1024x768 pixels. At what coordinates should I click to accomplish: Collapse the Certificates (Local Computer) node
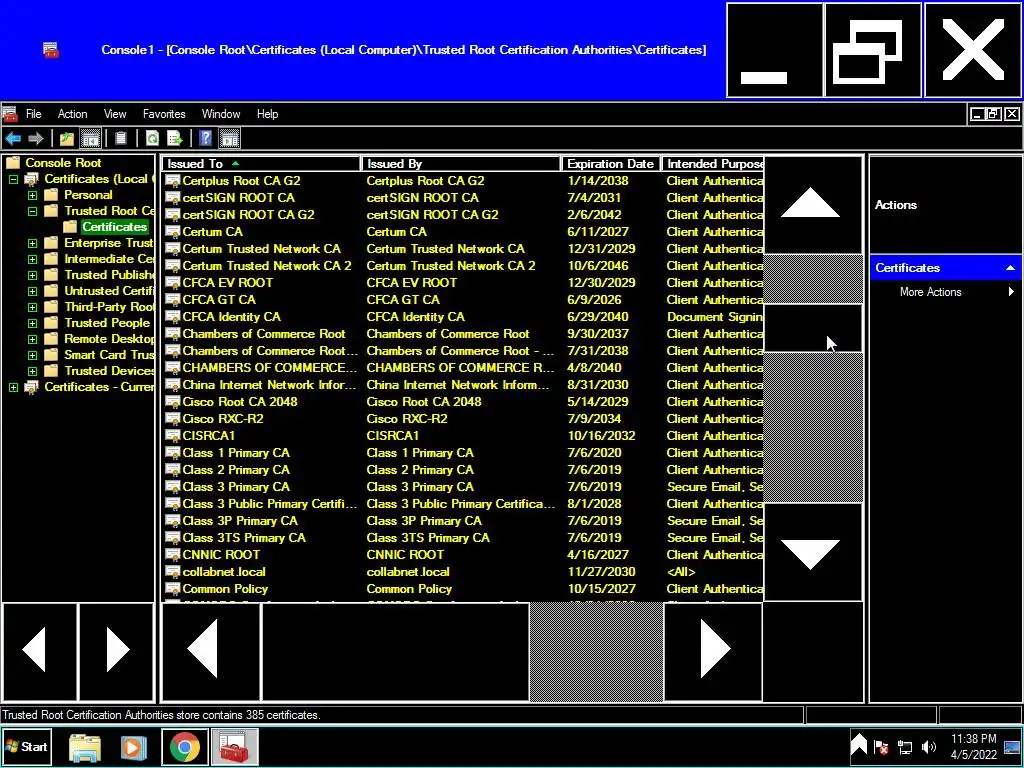tap(13, 179)
